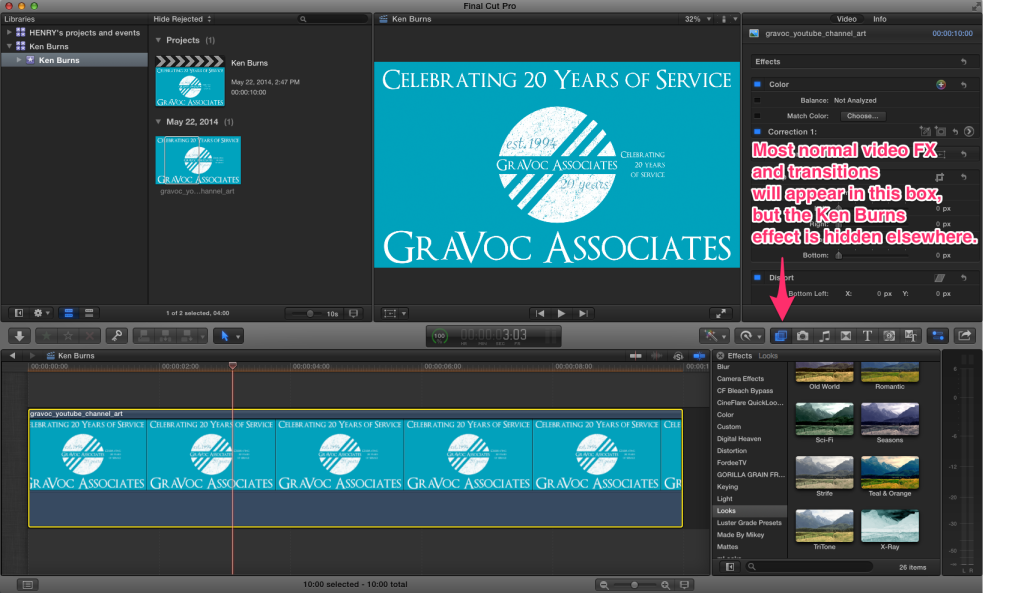Viewport: 1024px width, 593px height.
Task: Select the Keyword editor key icon
Action: coord(118,336)
